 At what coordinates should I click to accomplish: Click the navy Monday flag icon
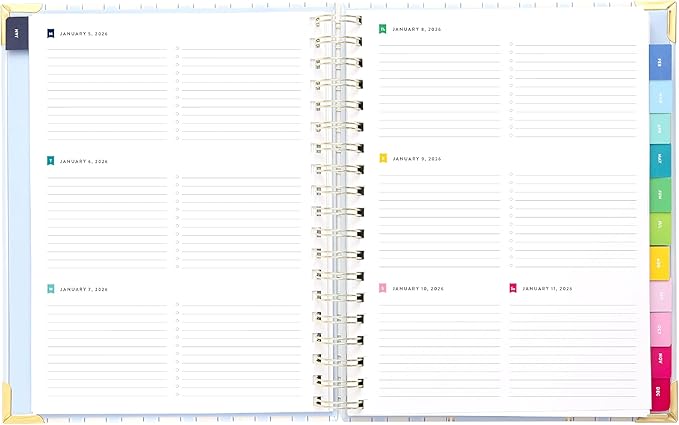tap(51, 33)
